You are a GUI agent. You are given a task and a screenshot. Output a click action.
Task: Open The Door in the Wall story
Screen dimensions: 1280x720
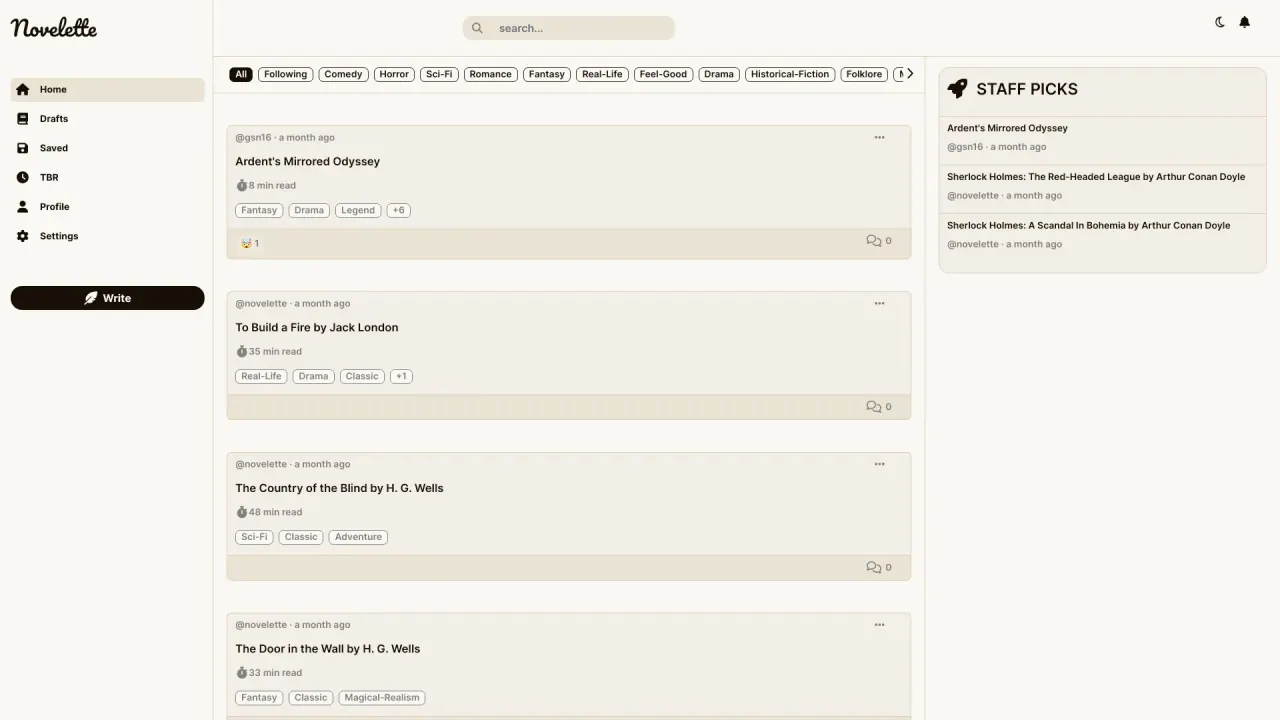328,649
